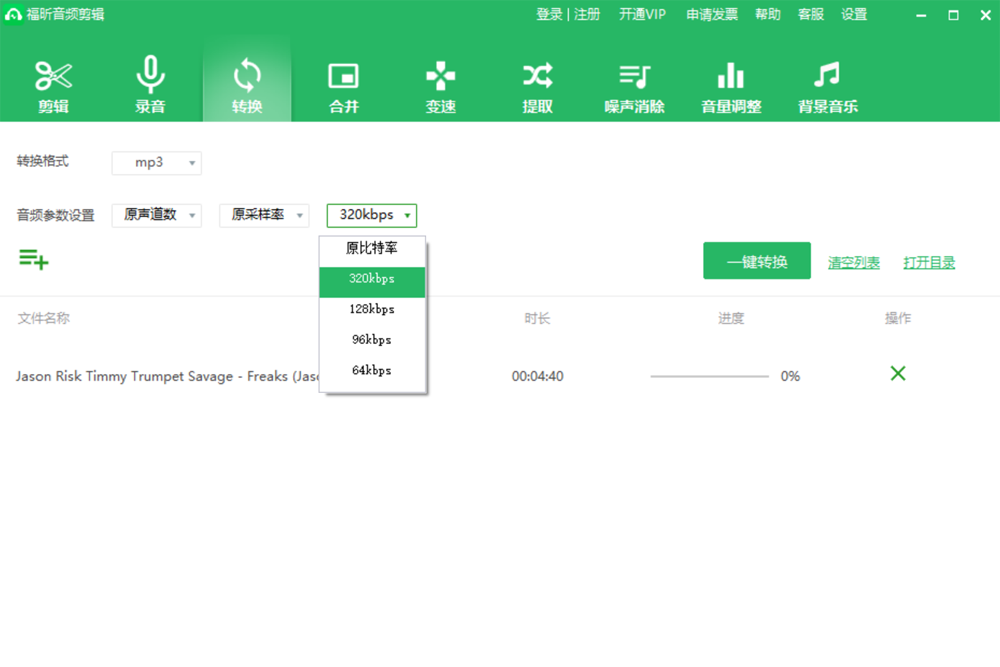Choose the 128kbps bitrate option

pyautogui.click(x=372, y=309)
